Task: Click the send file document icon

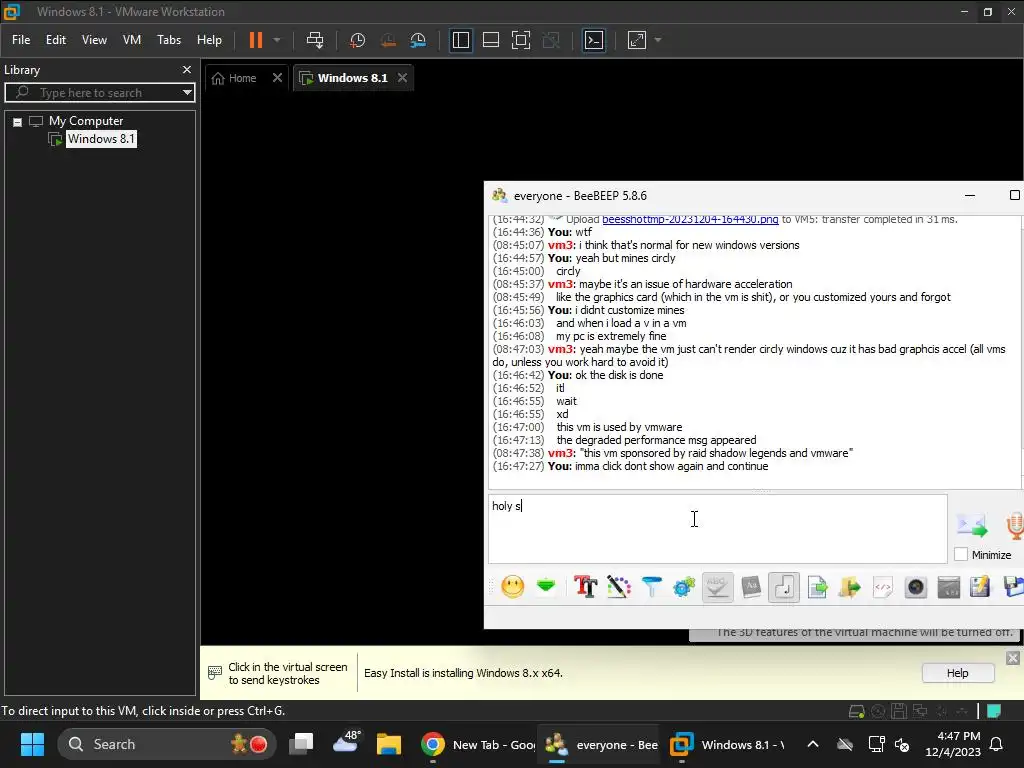Action: coord(817,586)
